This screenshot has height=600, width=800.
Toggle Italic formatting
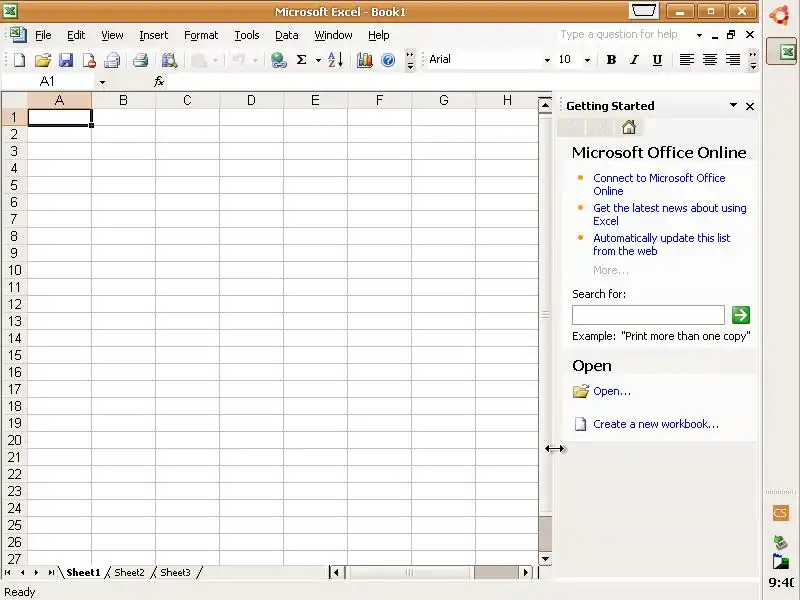point(634,60)
